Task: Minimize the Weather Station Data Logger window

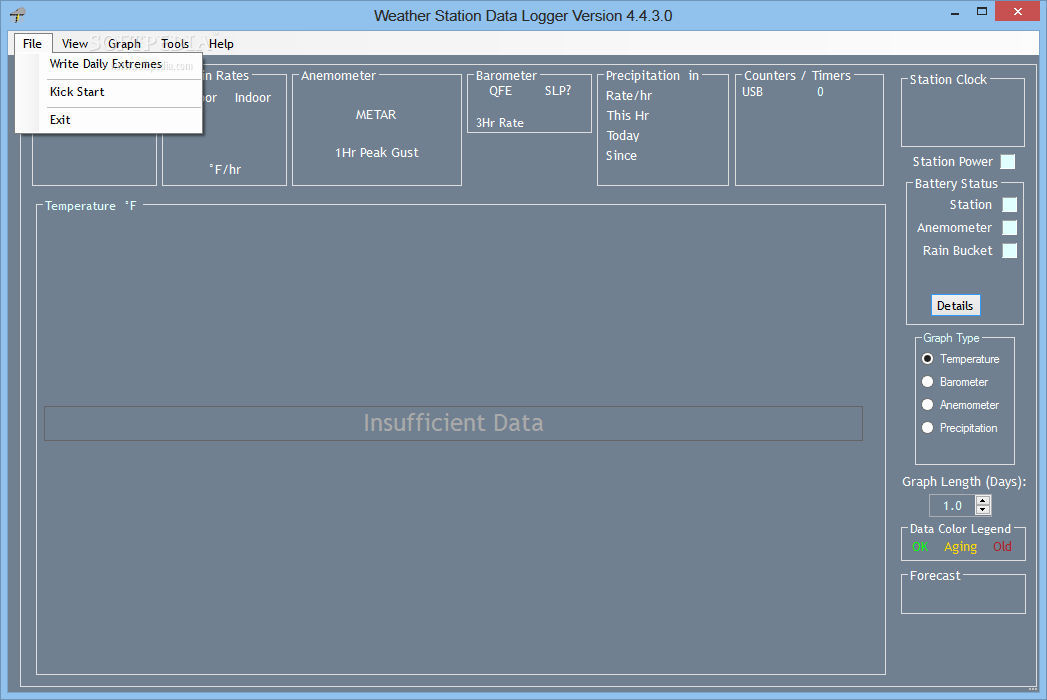Action: tap(956, 12)
